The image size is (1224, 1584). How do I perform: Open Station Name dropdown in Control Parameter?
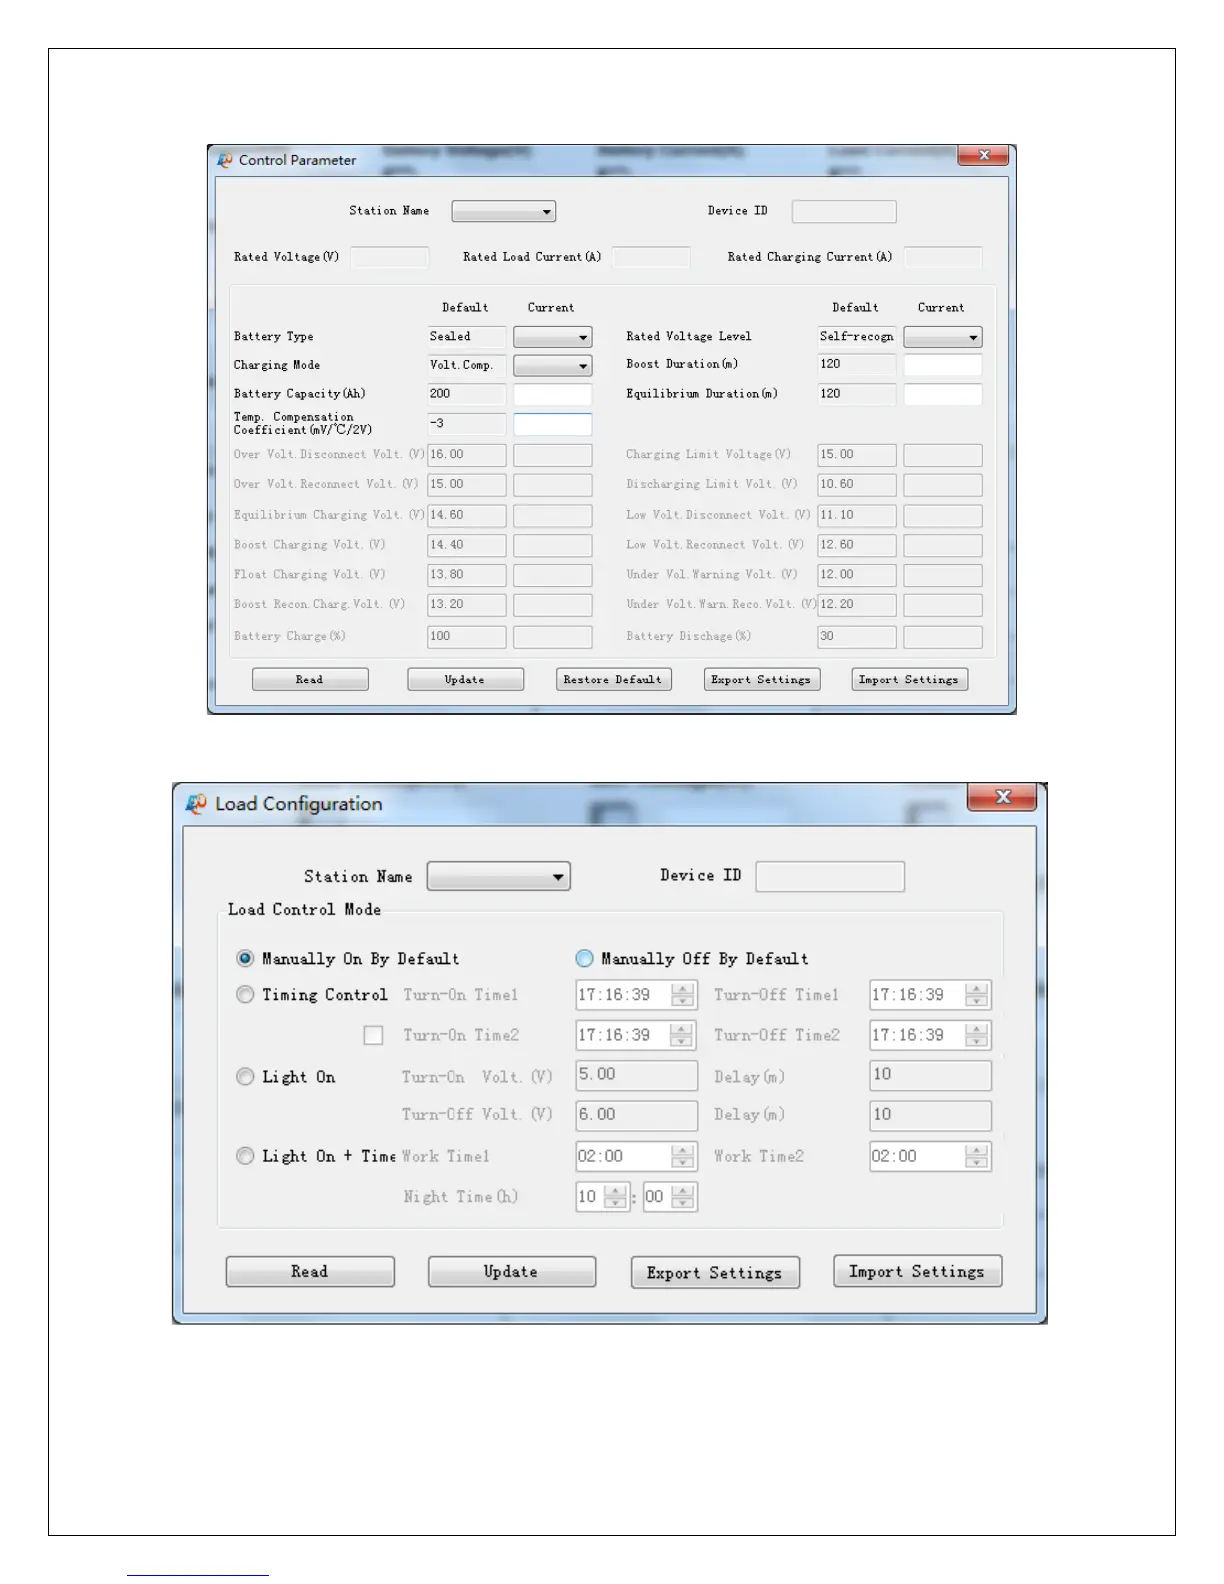[504, 211]
